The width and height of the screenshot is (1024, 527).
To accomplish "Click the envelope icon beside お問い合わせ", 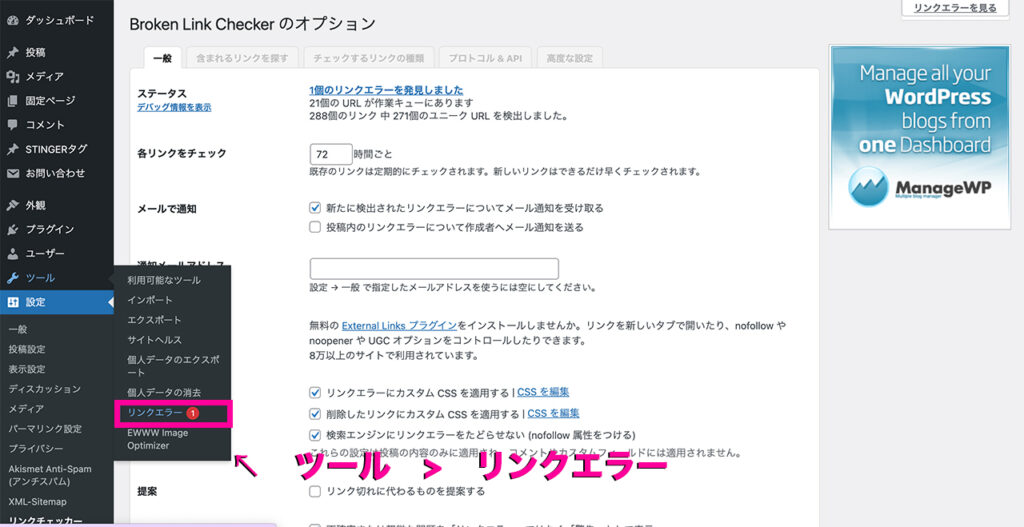I will [12, 173].
